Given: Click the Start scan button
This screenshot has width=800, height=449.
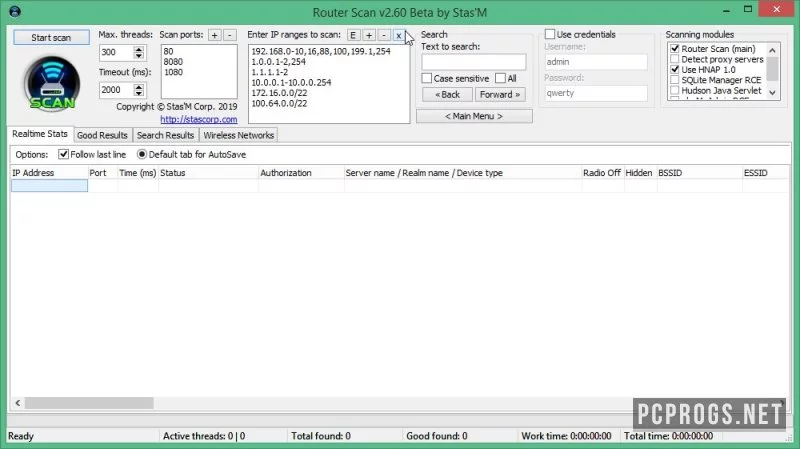Looking at the screenshot, I should click(51, 37).
